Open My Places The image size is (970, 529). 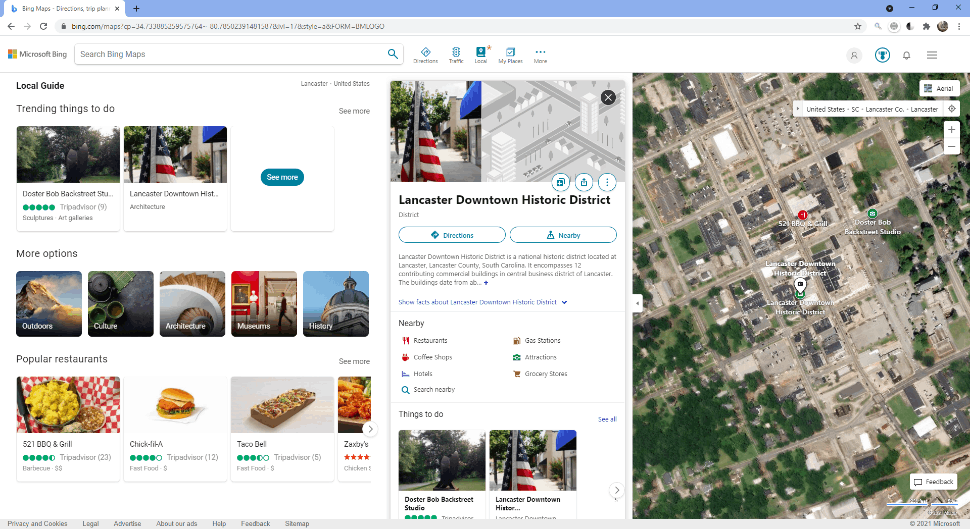(510, 55)
